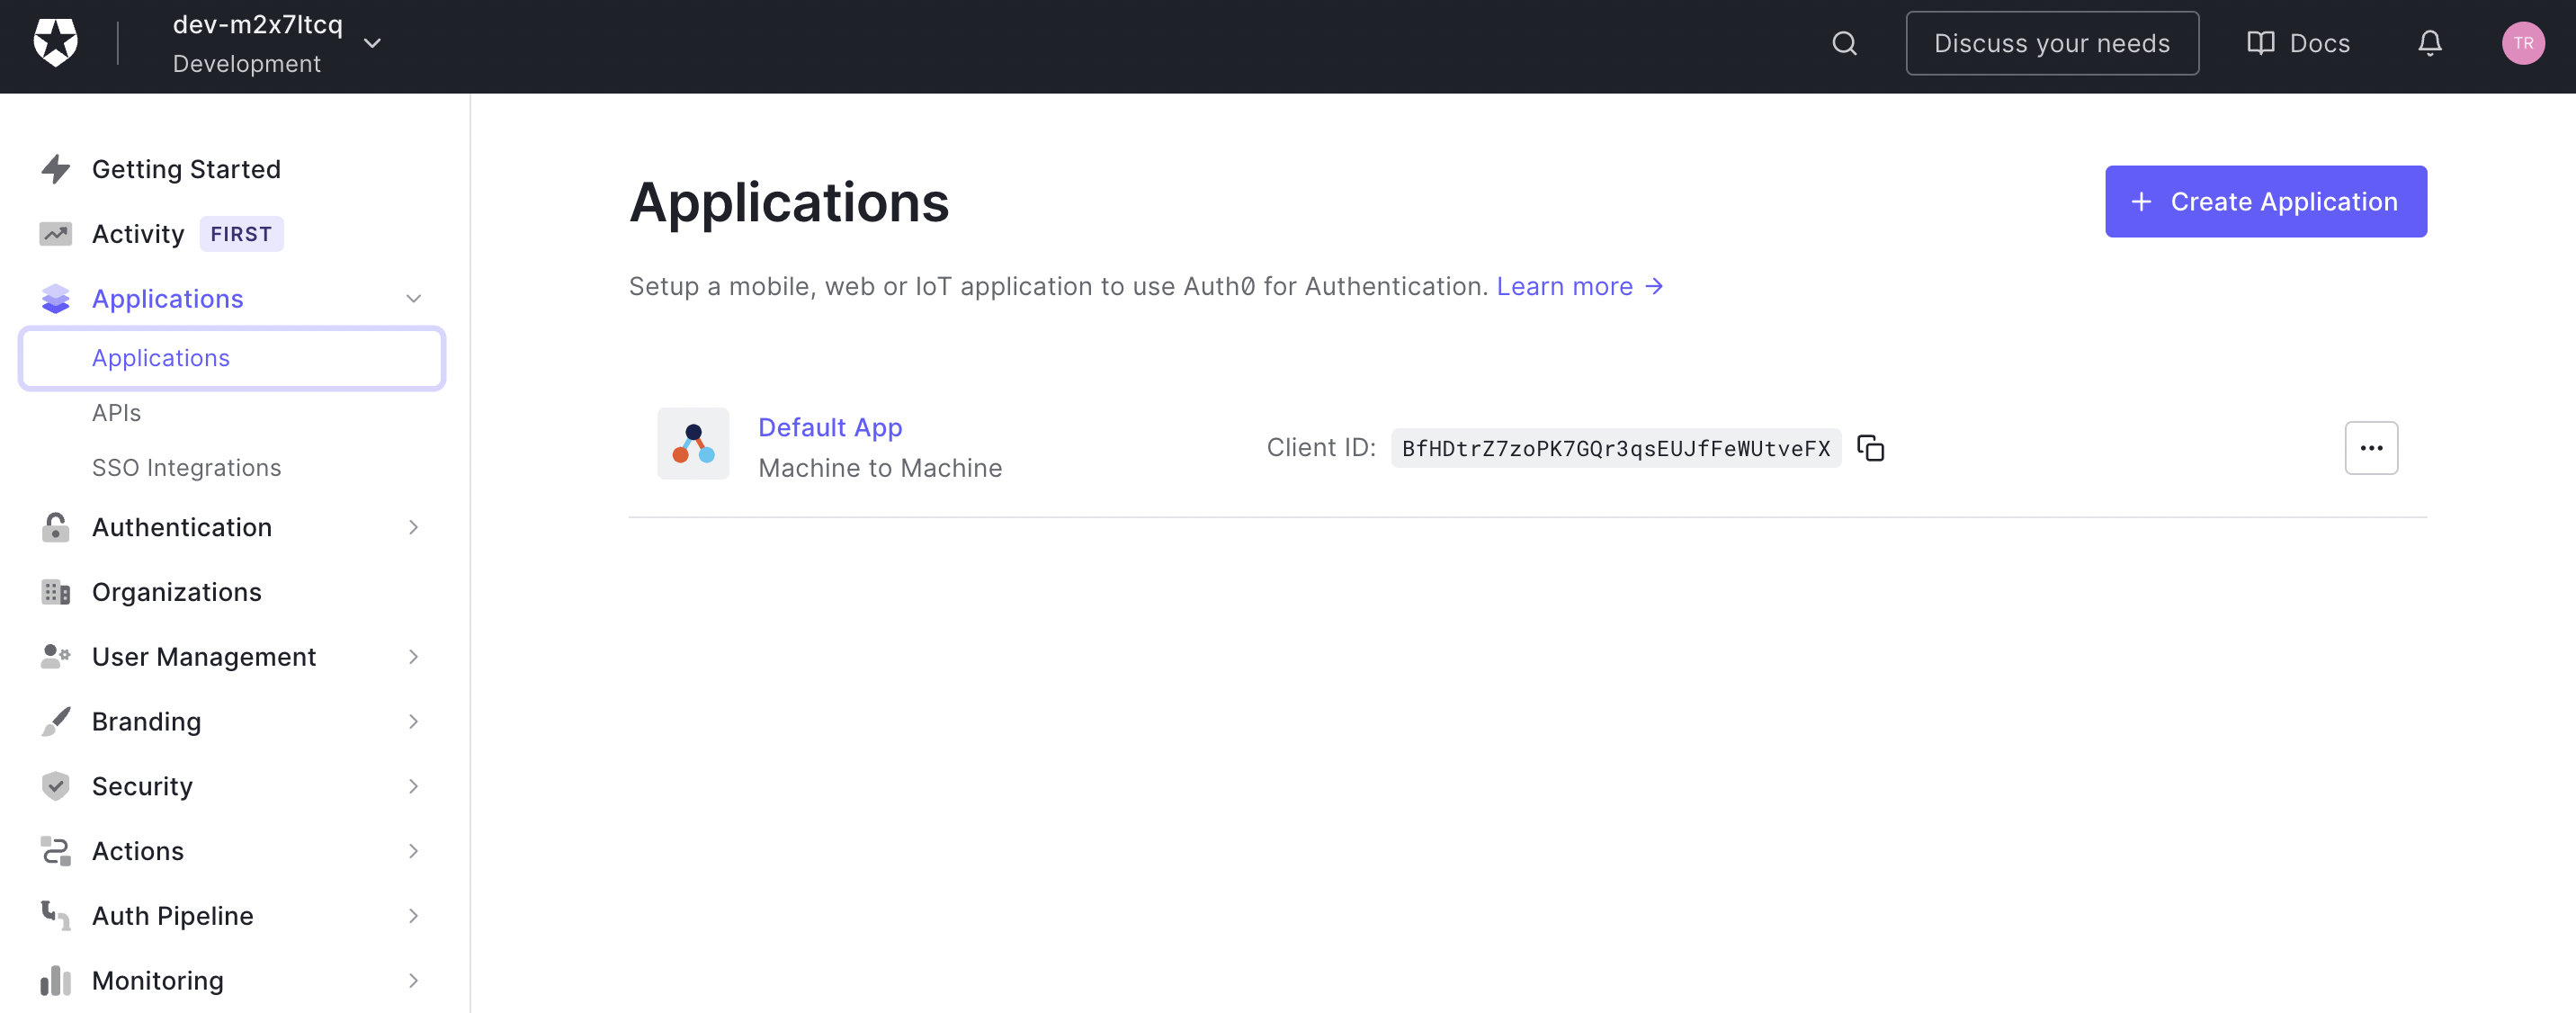
Task: Click the Auth0 logo
Action: pos(56,43)
